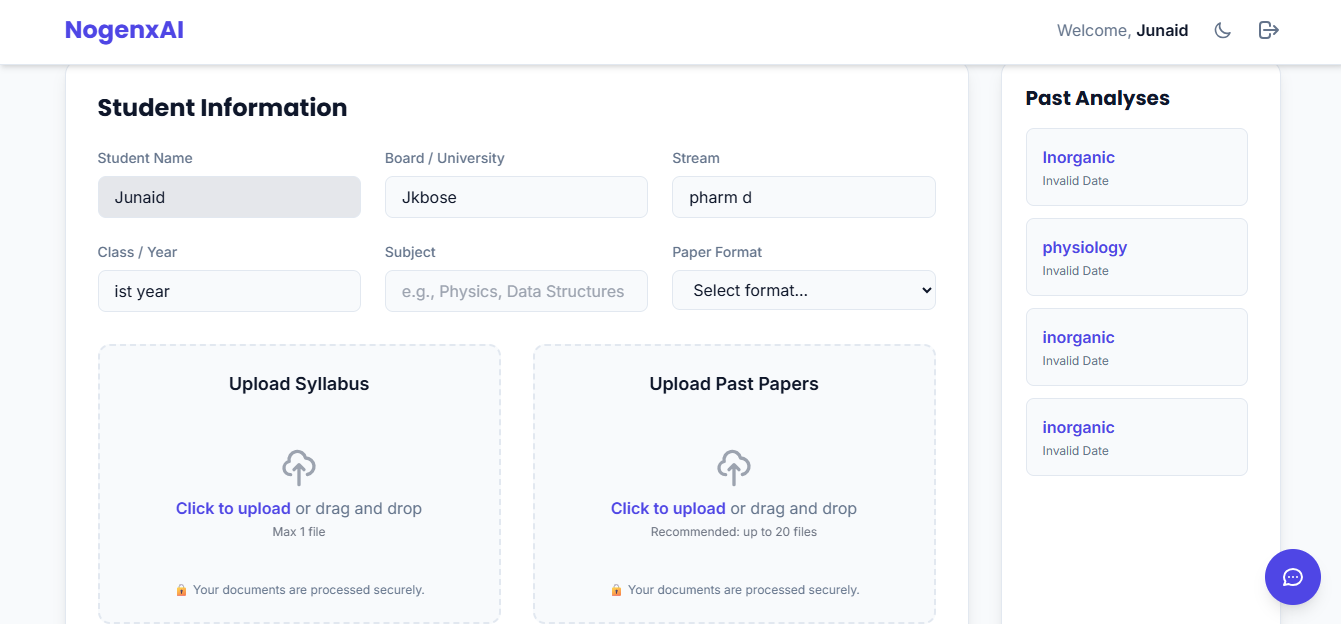The height and width of the screenshot is (624, 1341).
Task: Click 'Click to upload' under Upload Syllabus
Action: click(x=233, y=508)
